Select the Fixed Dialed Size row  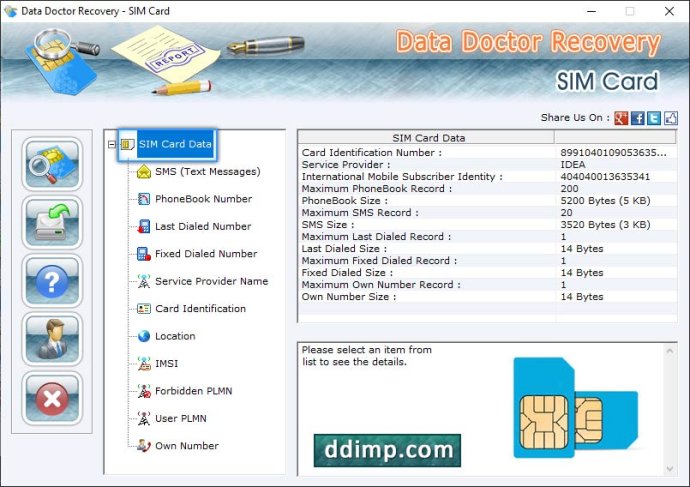487,273
